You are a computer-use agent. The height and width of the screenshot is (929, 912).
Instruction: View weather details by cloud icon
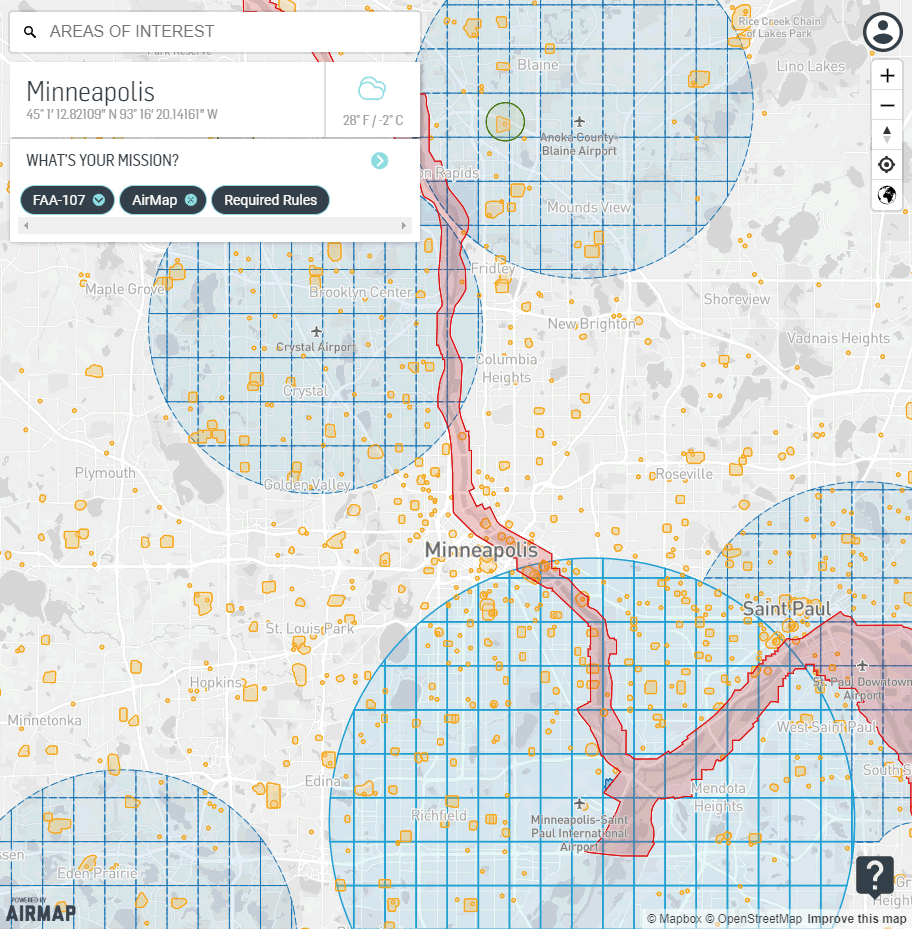click(372, 90)
